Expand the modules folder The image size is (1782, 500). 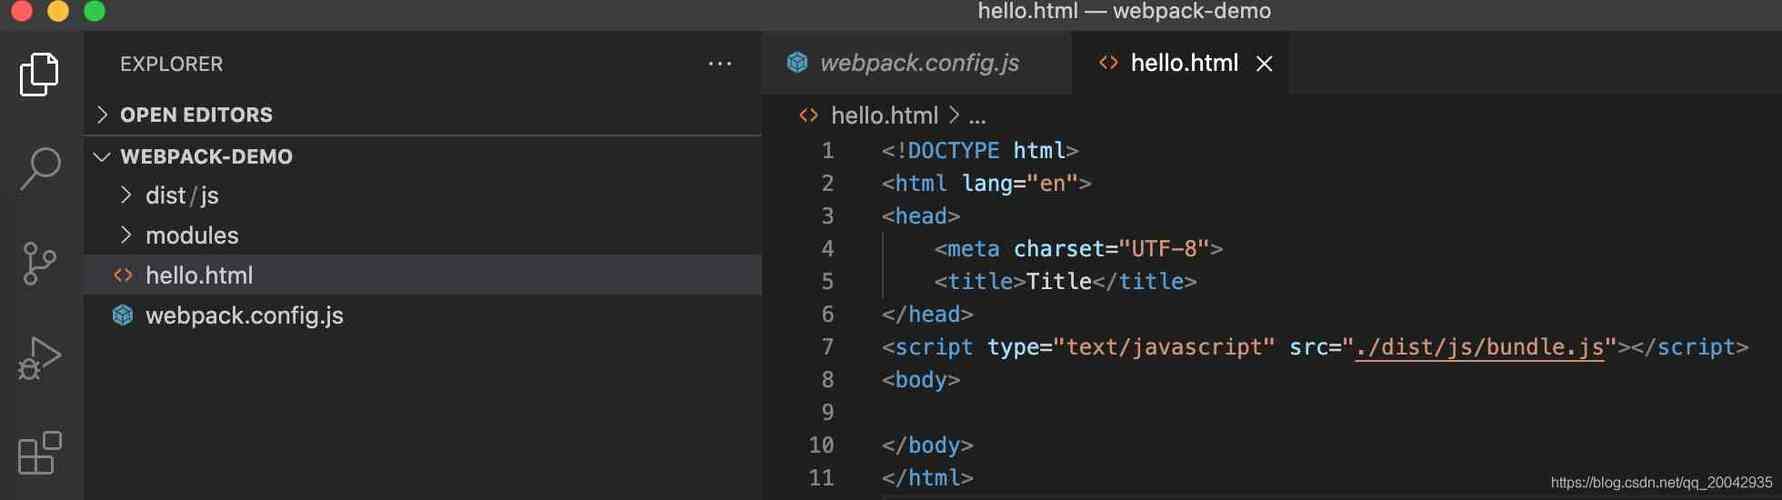point(126,236)
